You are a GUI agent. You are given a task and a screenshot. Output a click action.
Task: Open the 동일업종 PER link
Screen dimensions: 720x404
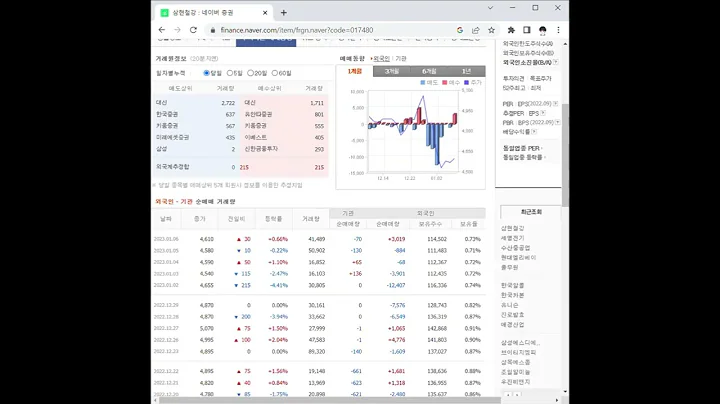pos(521,148)
